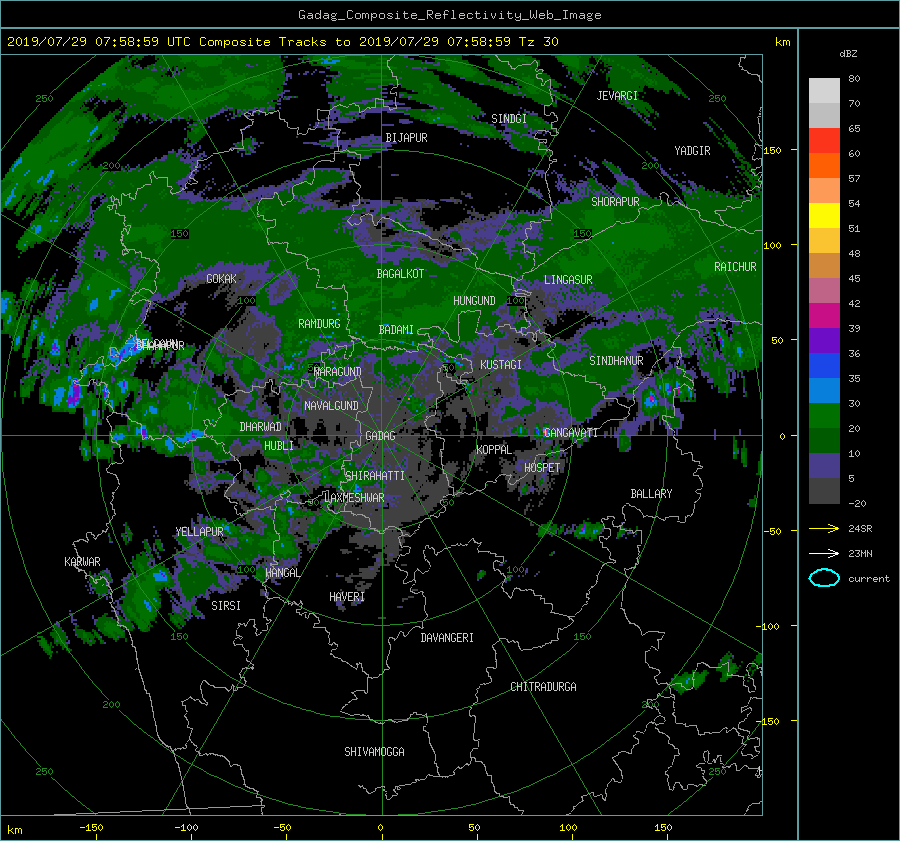The image size is (900, 841).
Task: Click the YELLAPUR city label
Action: (x=199, y=532)
